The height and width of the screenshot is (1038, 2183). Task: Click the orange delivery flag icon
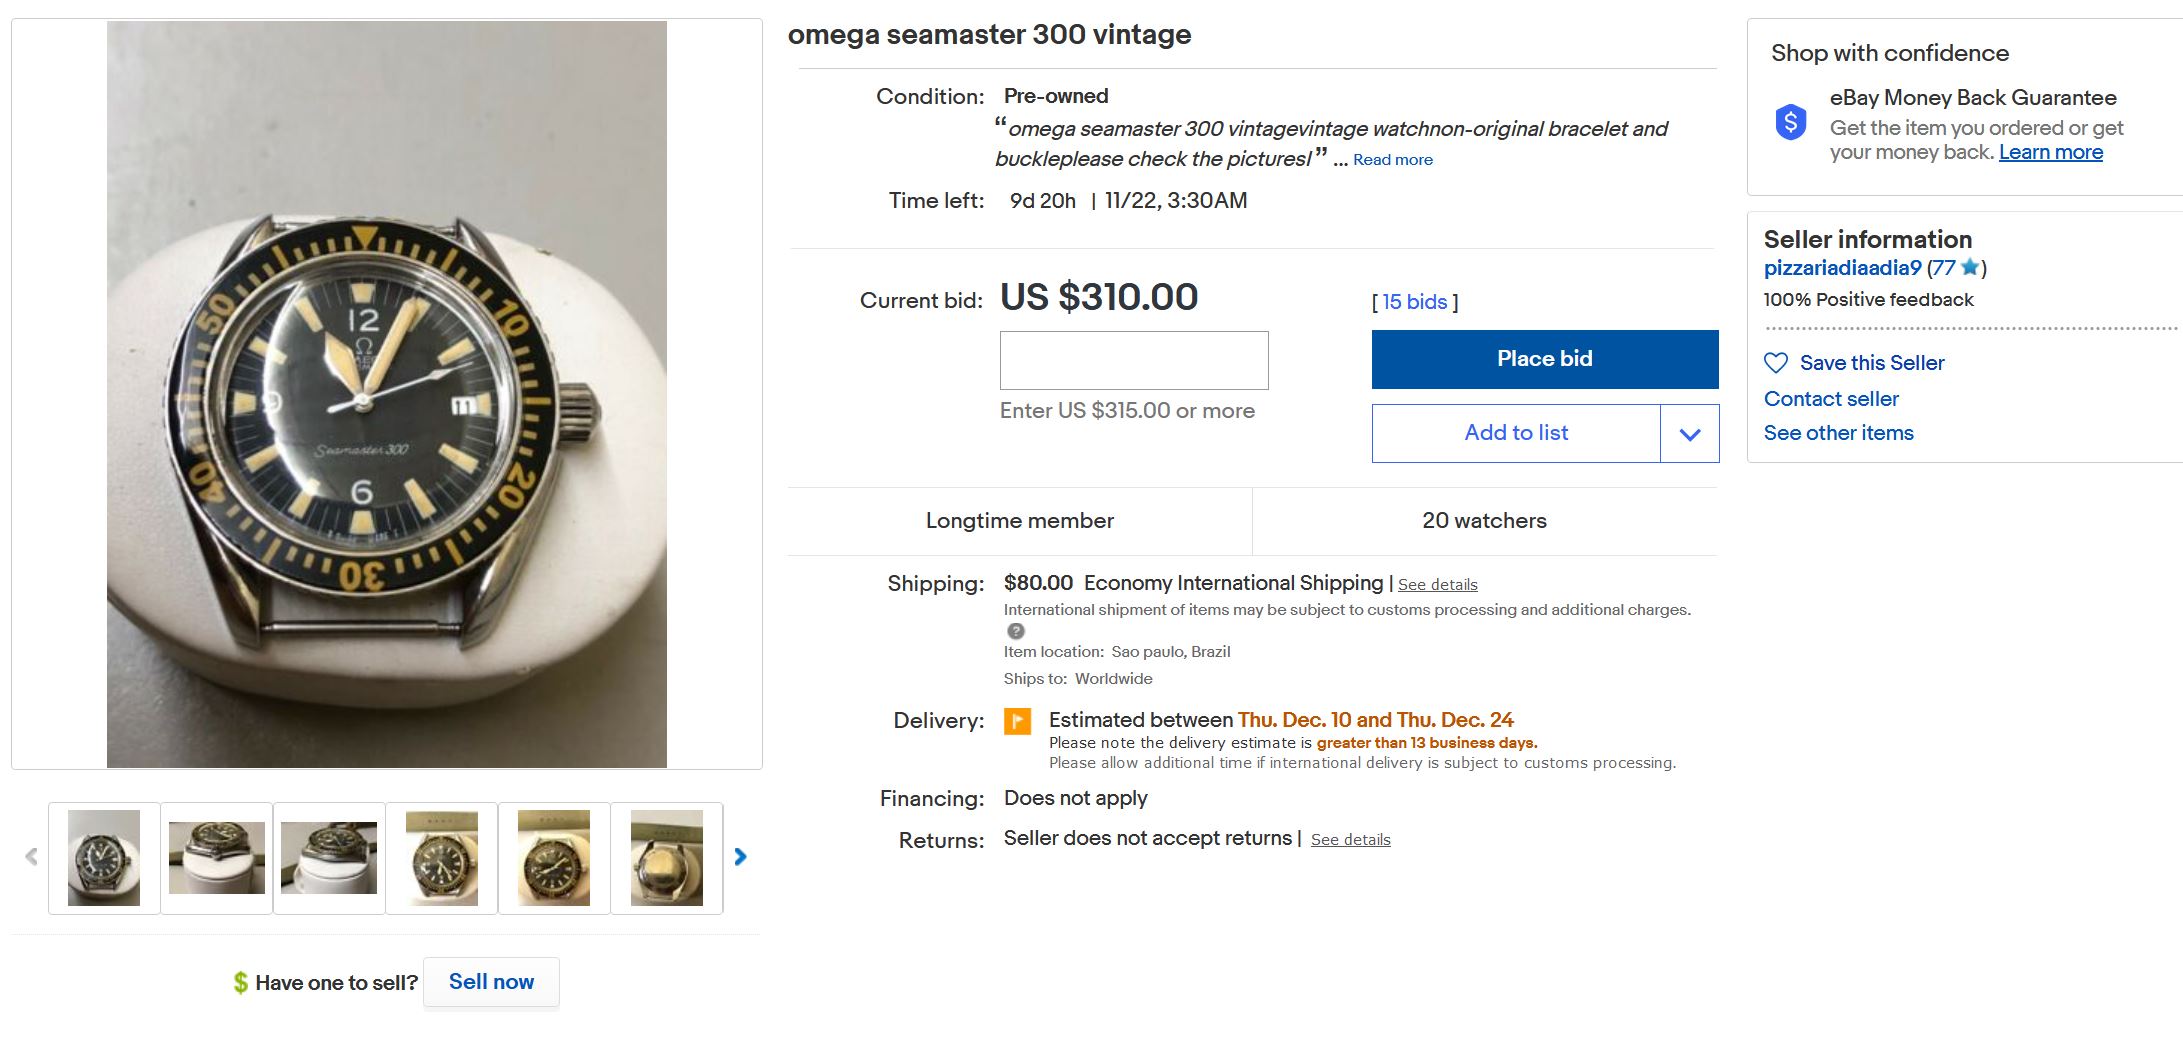[x=1017, y=721]
